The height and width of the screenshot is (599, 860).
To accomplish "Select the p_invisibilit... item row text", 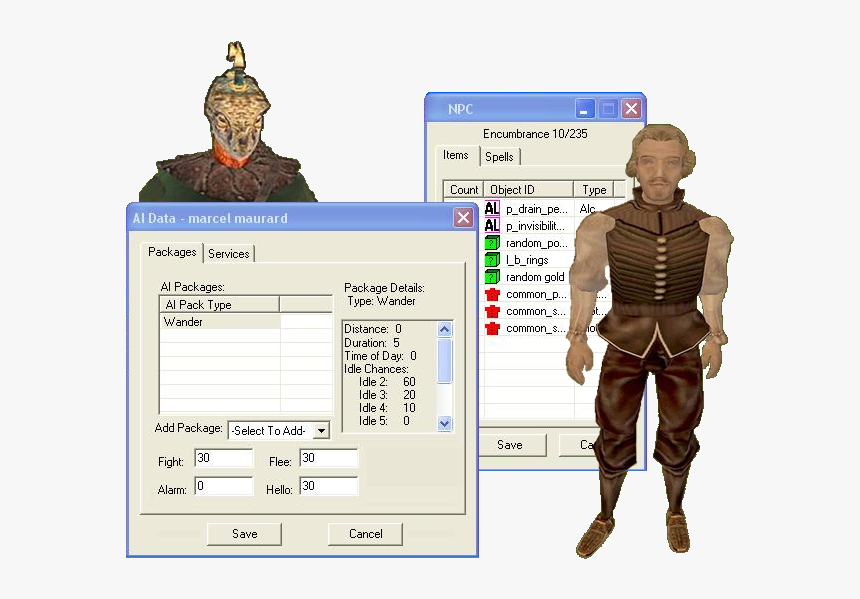I will (535, 226).
